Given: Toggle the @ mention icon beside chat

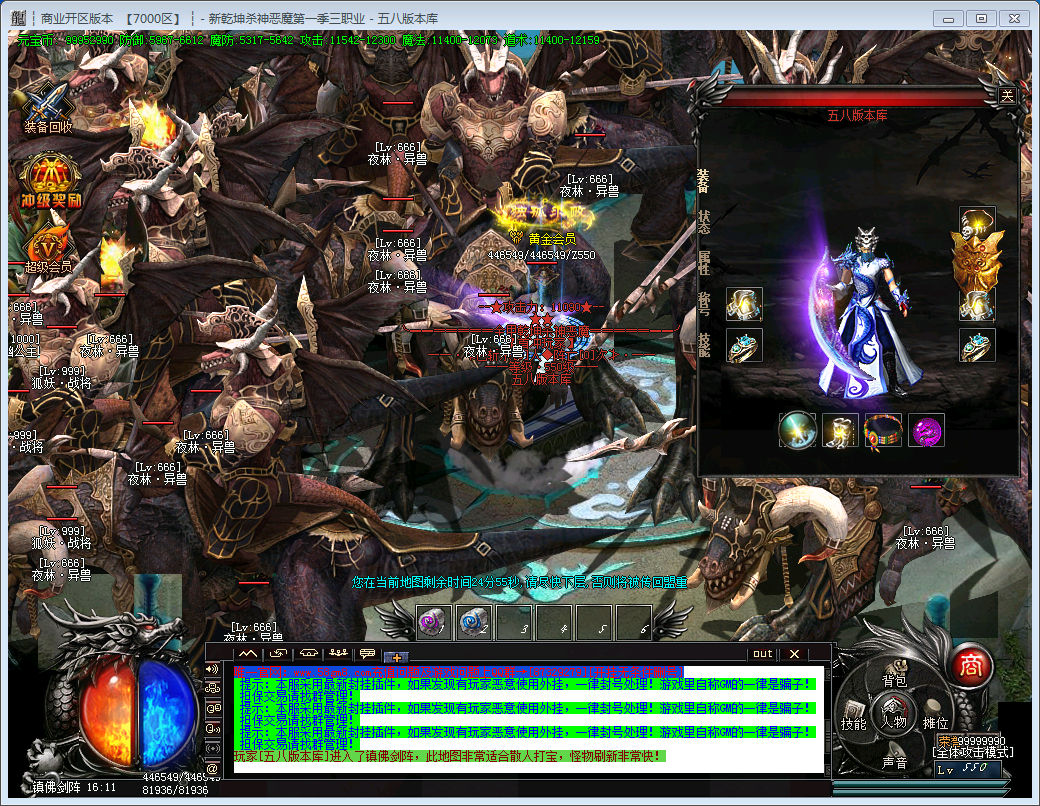Looking at the screenshot, I should click(213, 768).
